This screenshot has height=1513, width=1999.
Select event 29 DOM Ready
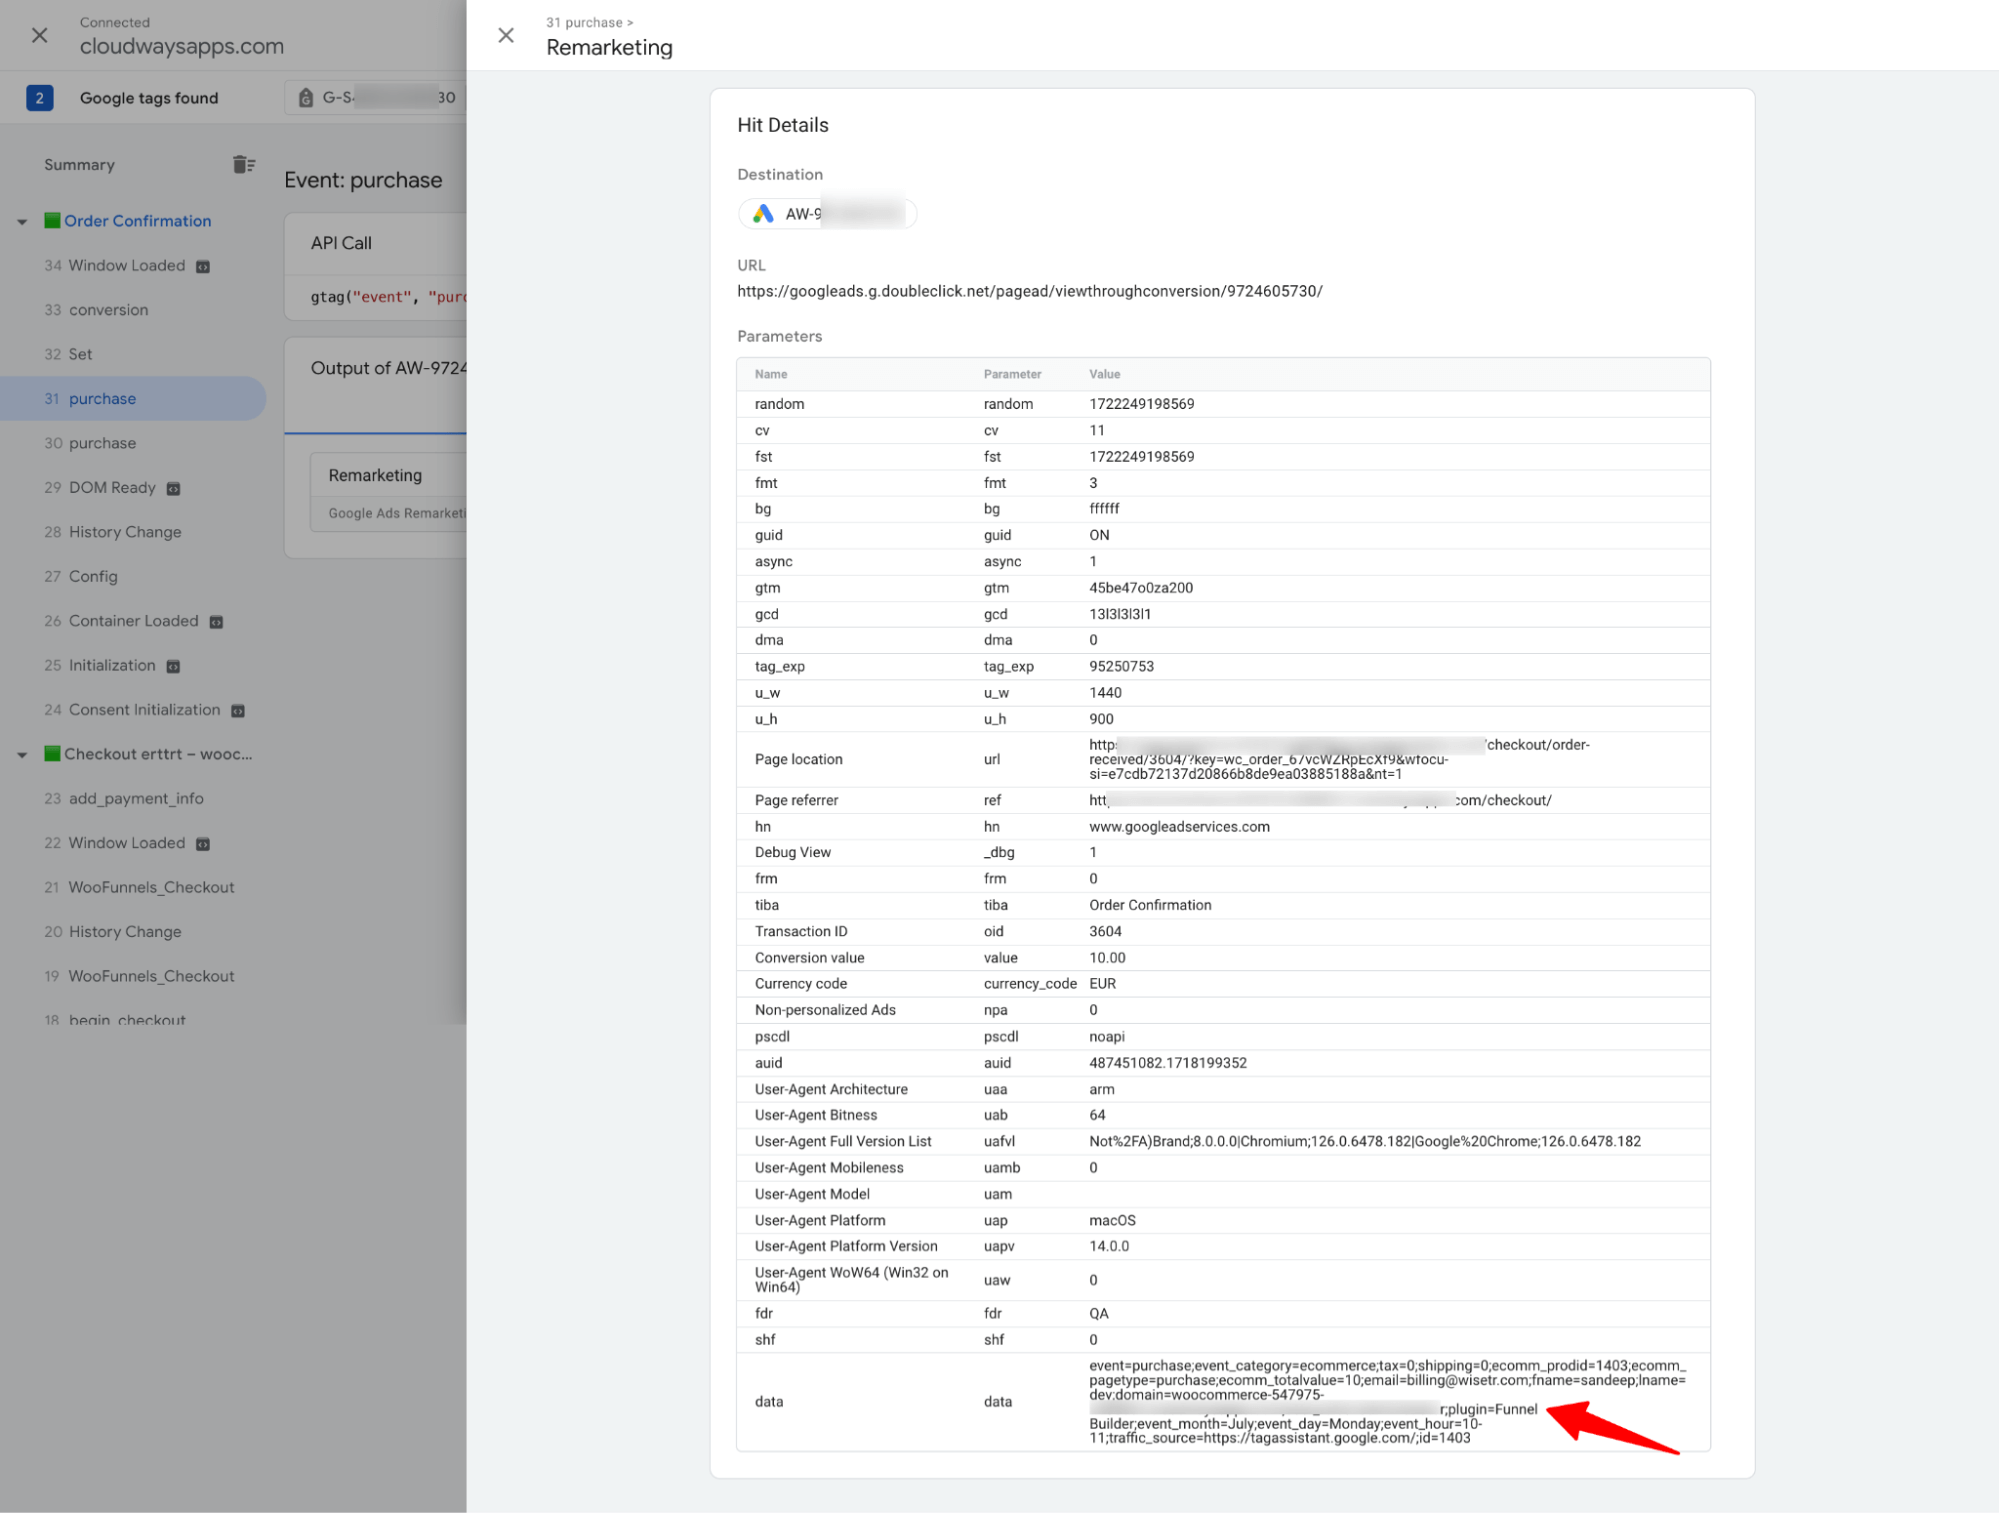[100, 488]
